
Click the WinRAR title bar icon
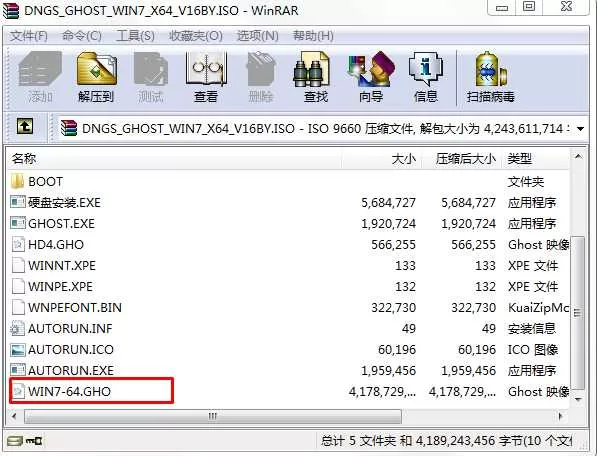(11, 10)
